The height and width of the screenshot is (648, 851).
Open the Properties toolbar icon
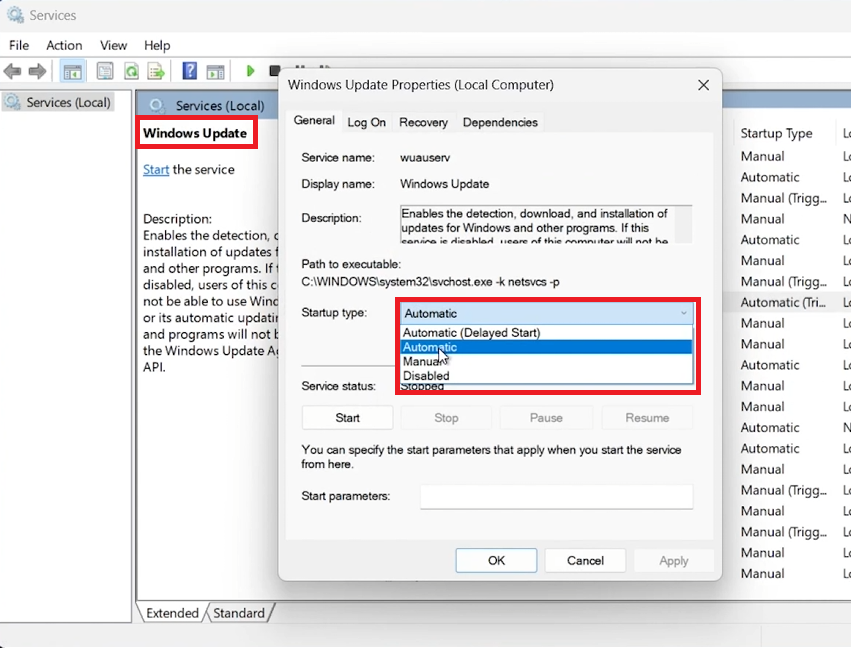click(x=105, y=71)
